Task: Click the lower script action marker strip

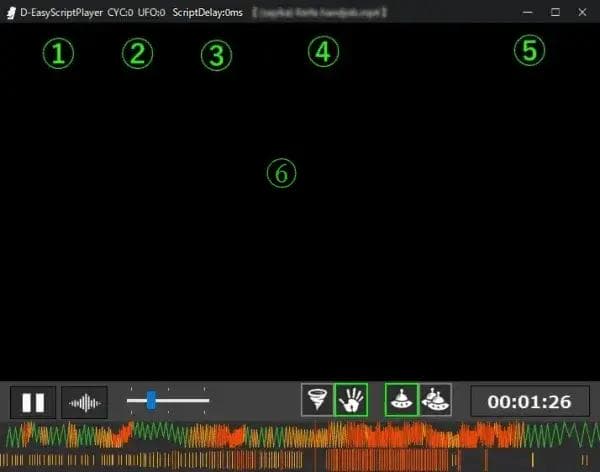Action: pos(300,460)
